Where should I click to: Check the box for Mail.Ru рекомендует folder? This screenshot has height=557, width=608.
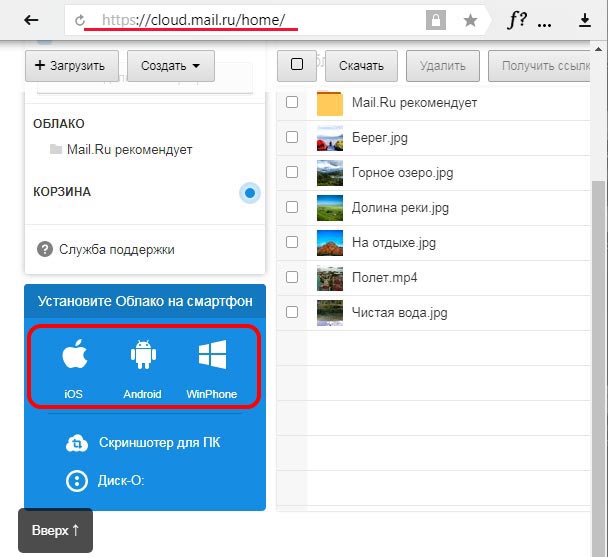tap(292, 102)
